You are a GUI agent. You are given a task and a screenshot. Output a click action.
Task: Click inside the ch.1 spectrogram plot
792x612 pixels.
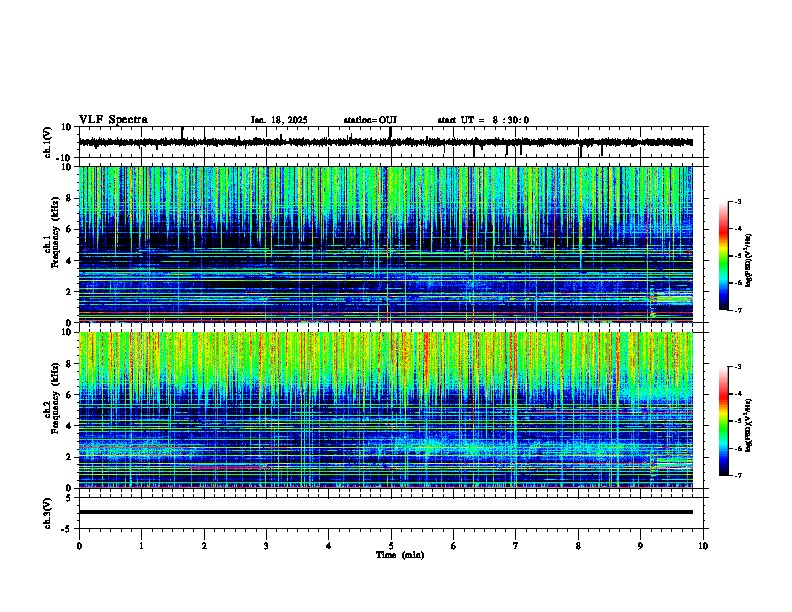pos(386,244)
